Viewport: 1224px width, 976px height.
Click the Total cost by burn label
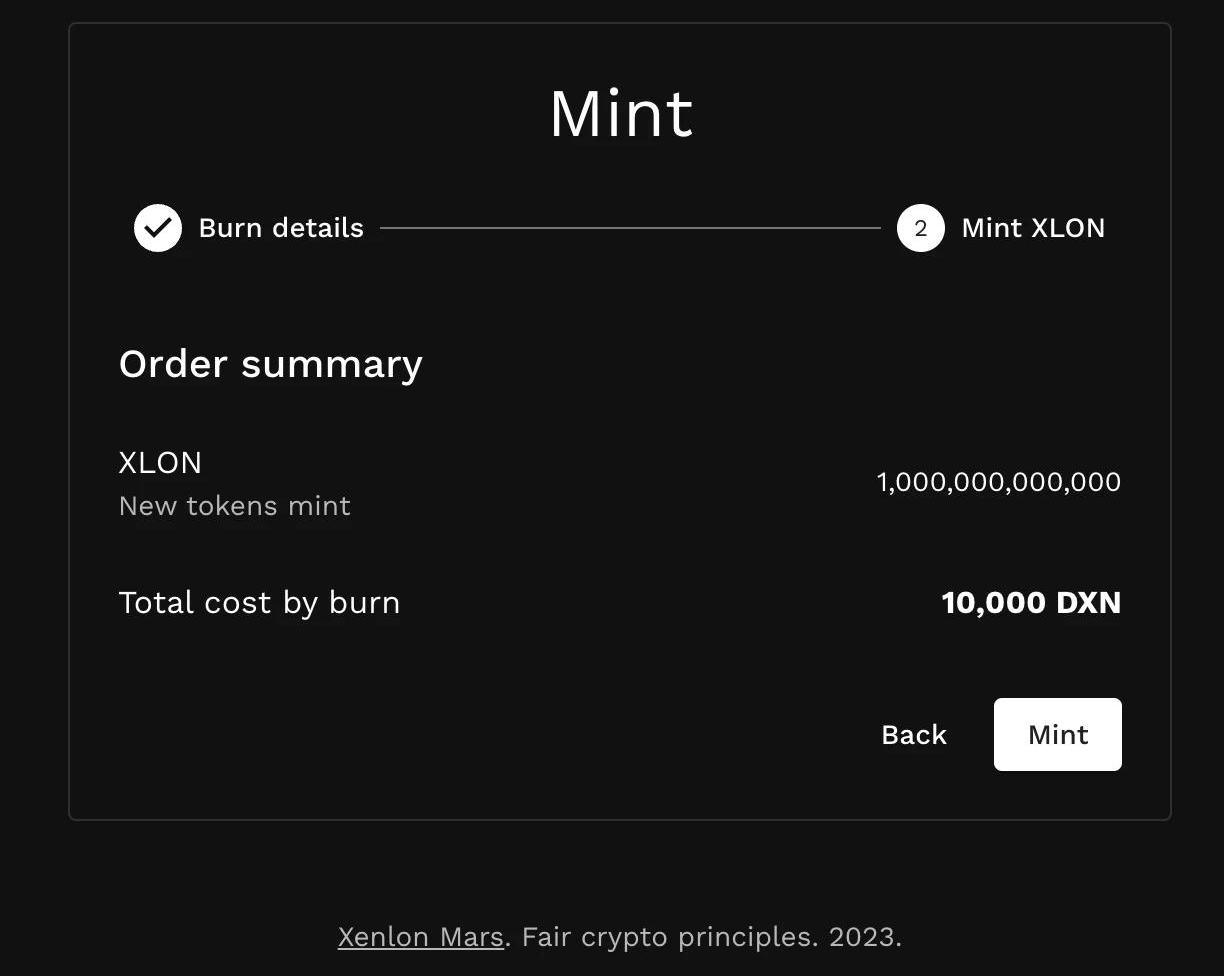[259, 603]
